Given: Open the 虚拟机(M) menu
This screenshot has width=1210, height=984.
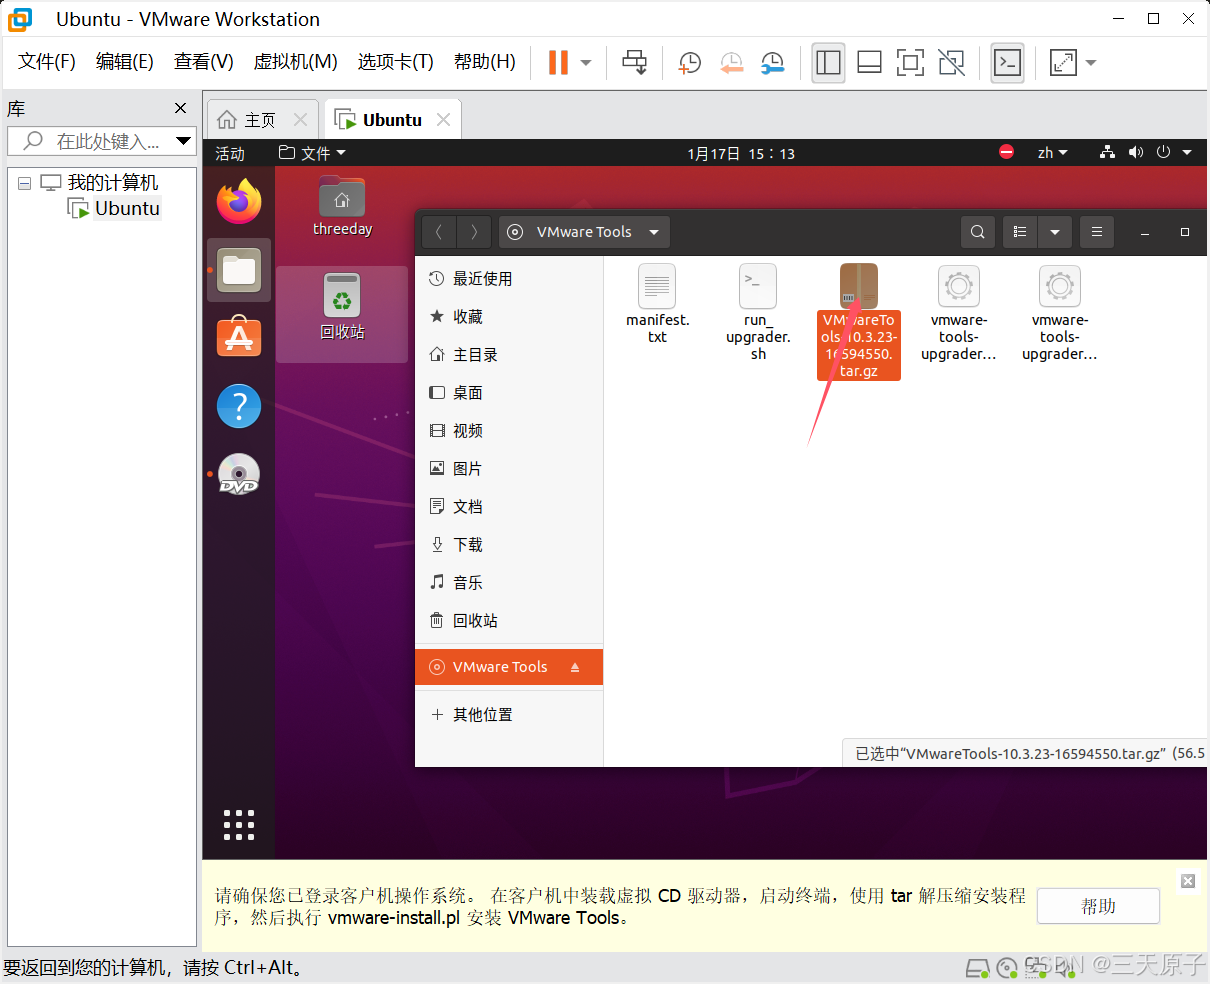Looking at the screenshot, I should coord(295,61).
